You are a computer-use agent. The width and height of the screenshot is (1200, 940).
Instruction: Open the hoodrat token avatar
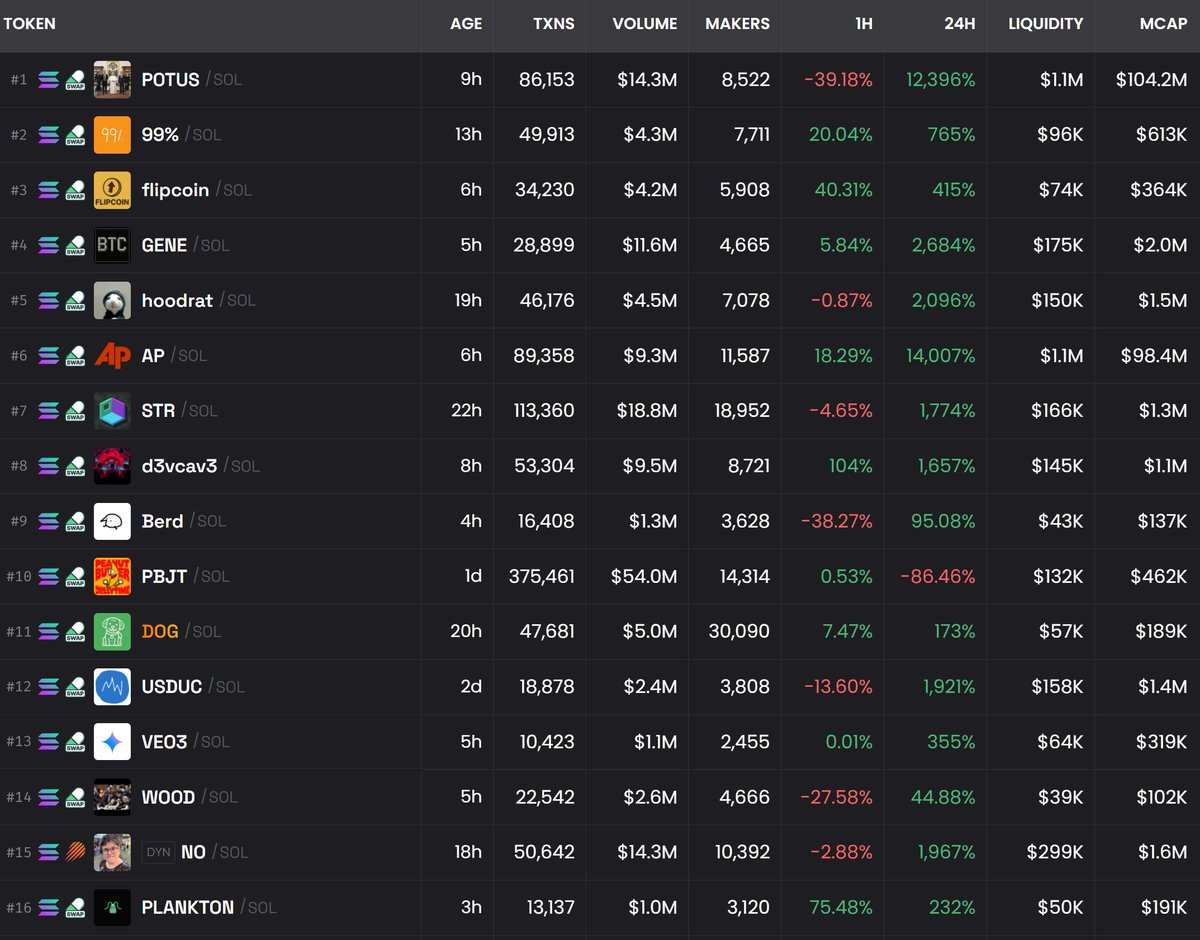[x=112, y=301]
